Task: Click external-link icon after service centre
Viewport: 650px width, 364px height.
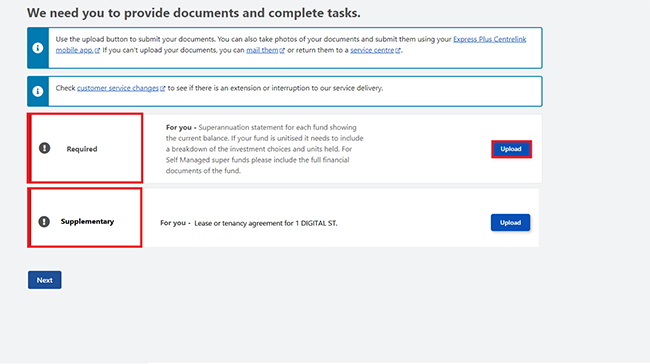Action: (x=398, y=51)
